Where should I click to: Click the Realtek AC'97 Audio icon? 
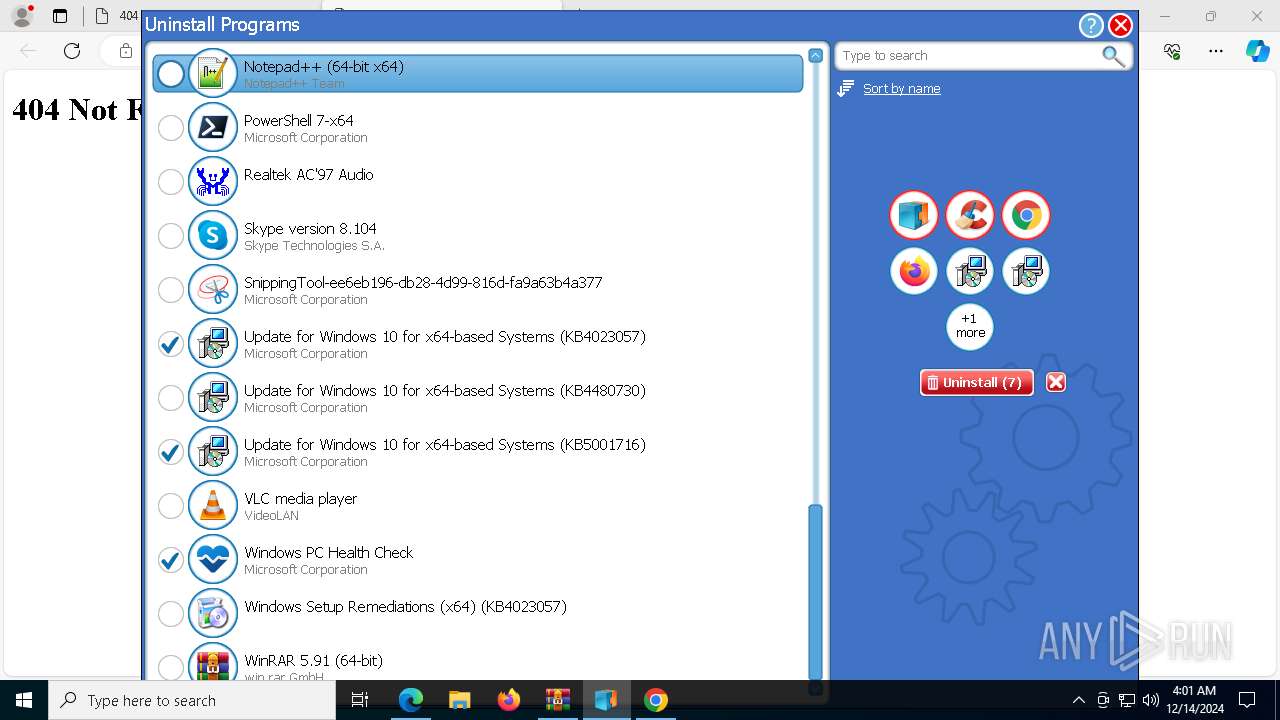[x=213, y=182]
